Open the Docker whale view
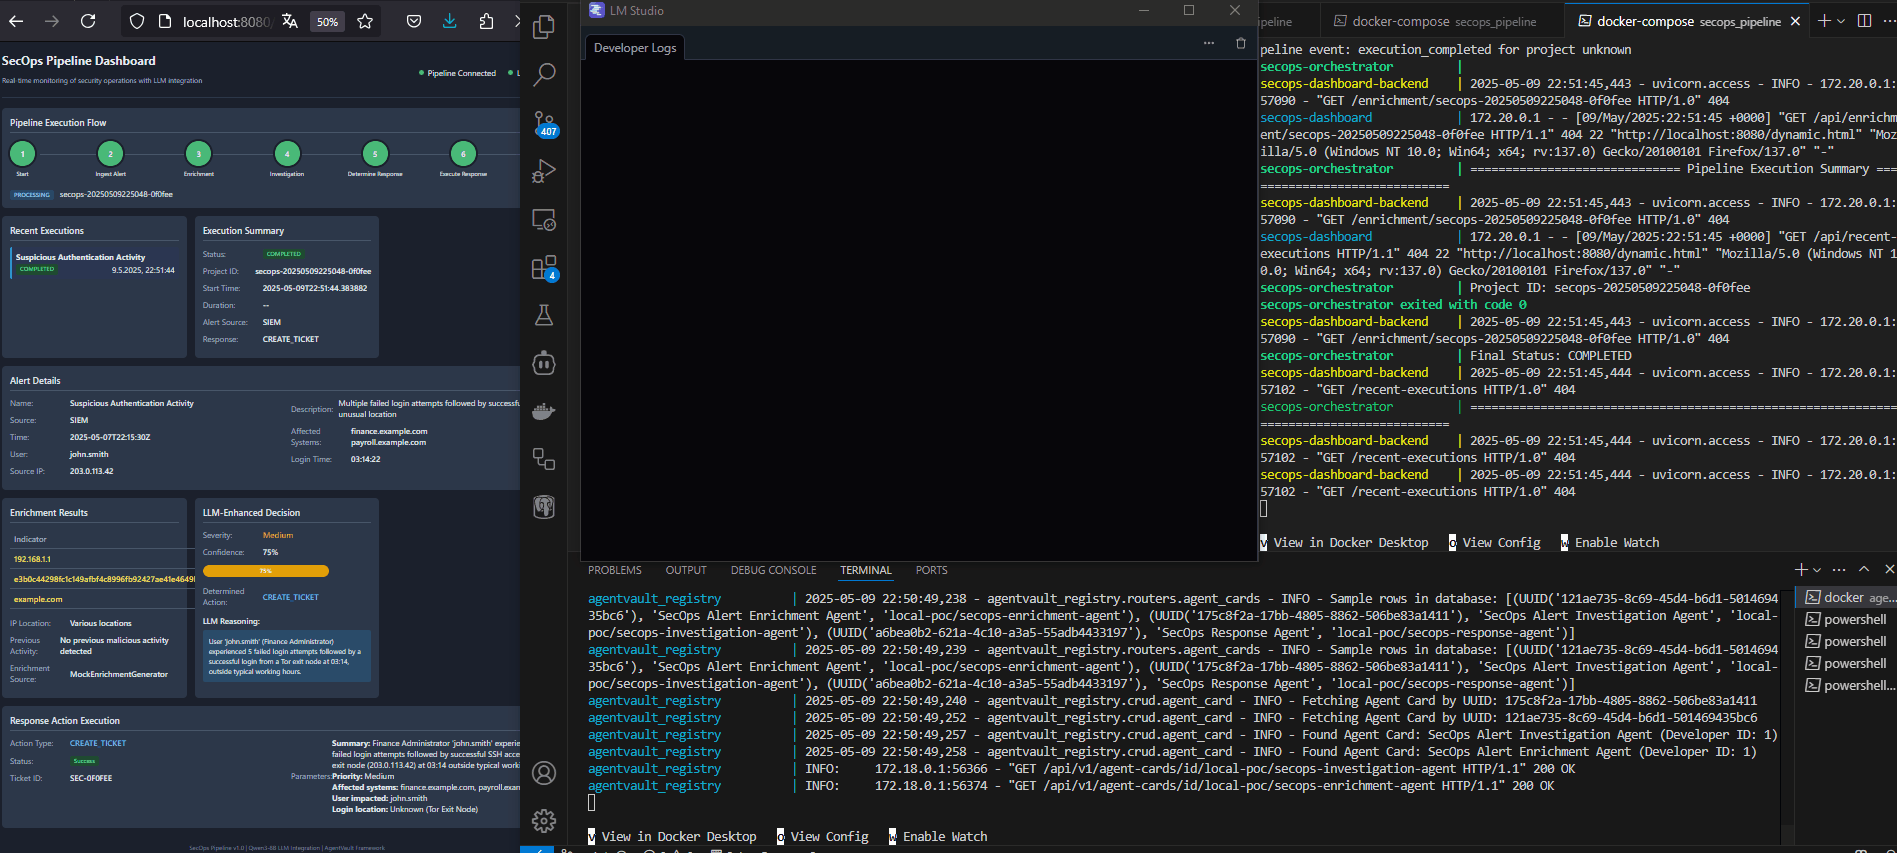Viewport: 1897px width, 853px height. (544, 411)
